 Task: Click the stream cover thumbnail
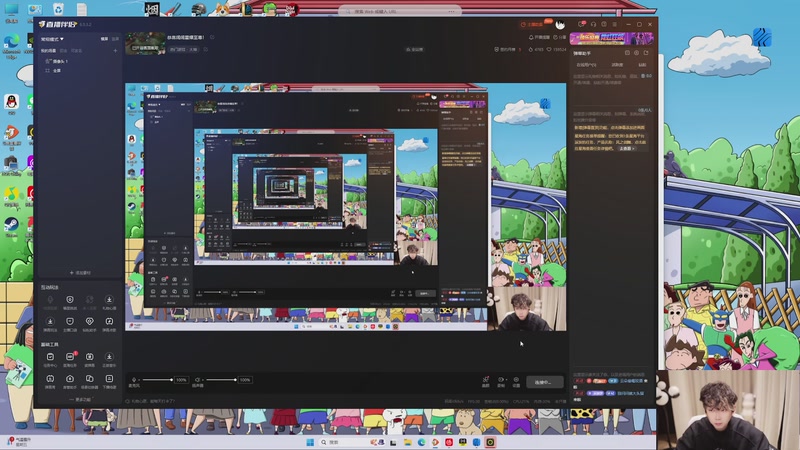click(x=145, y=43)
